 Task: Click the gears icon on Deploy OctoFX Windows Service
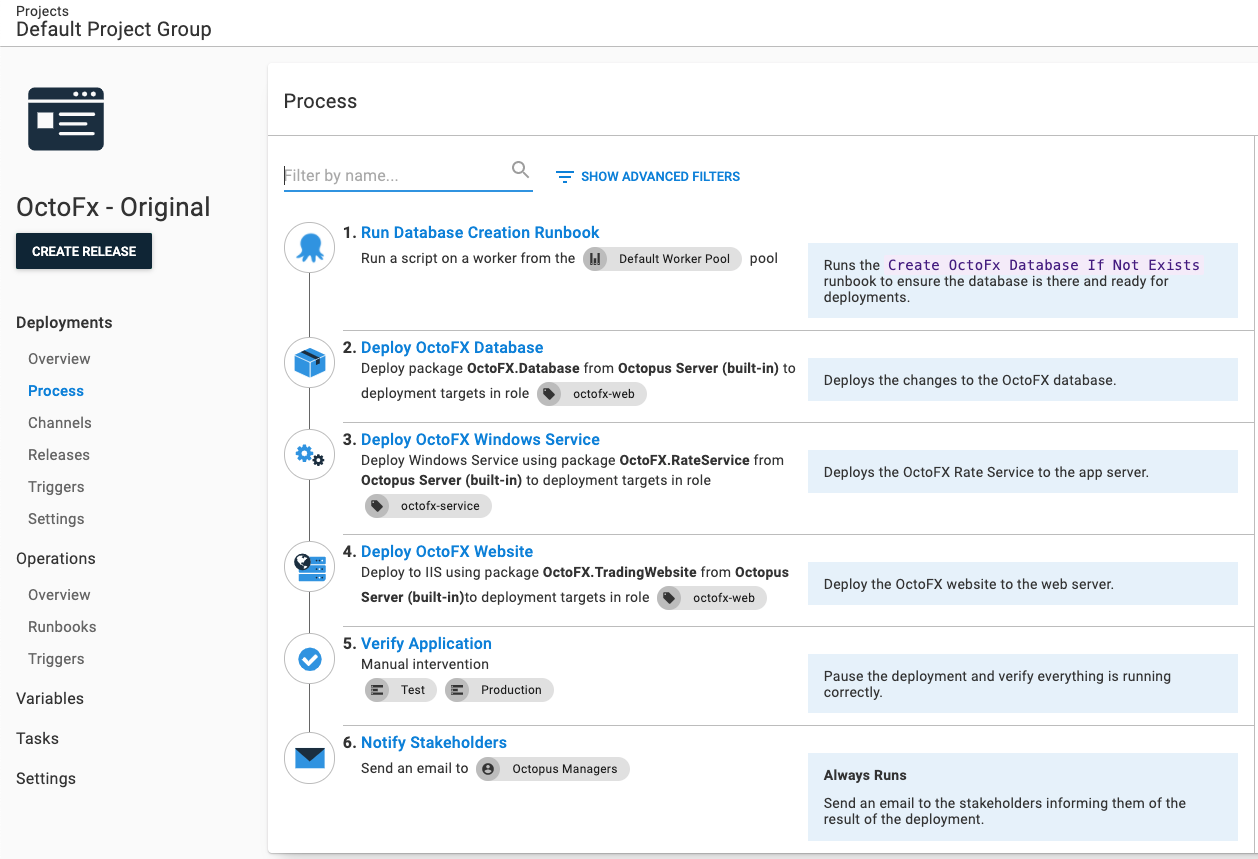(x=309, y=454)
